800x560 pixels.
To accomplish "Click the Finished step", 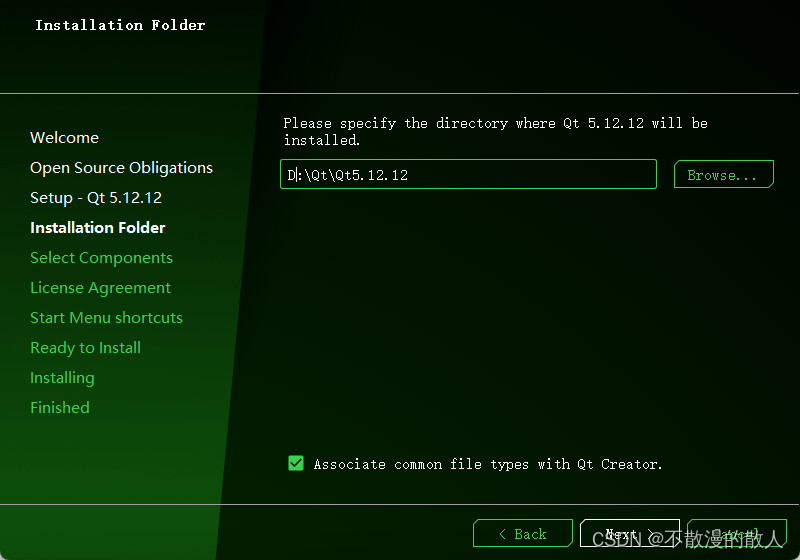I will click(x=60, y=408).
